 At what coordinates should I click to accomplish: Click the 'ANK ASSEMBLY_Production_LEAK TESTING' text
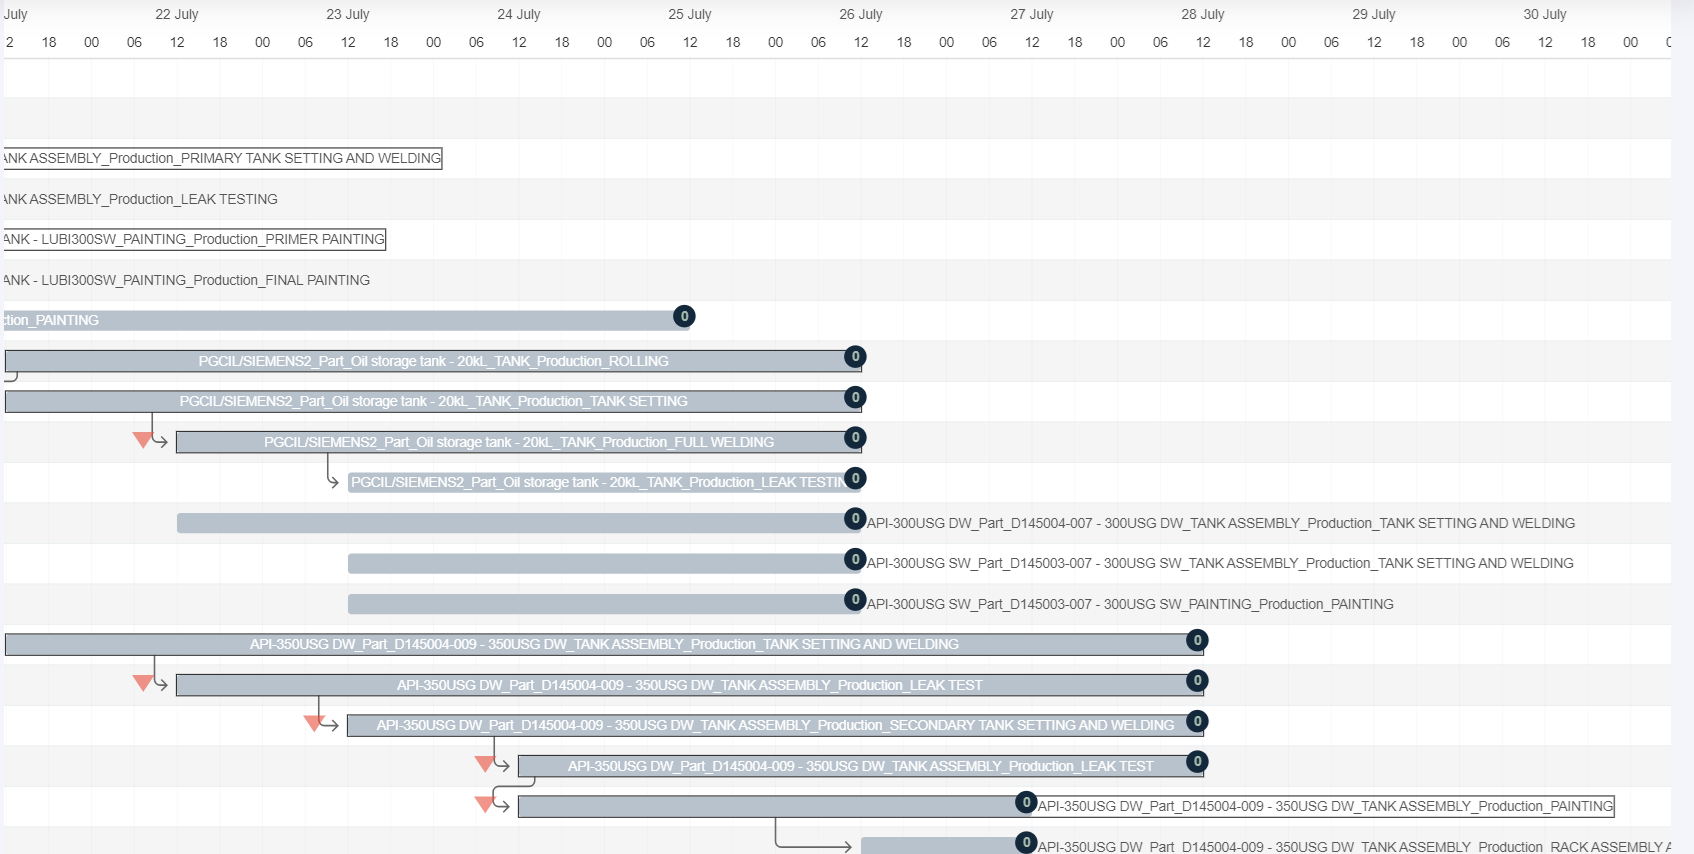[x=141, y=199]
